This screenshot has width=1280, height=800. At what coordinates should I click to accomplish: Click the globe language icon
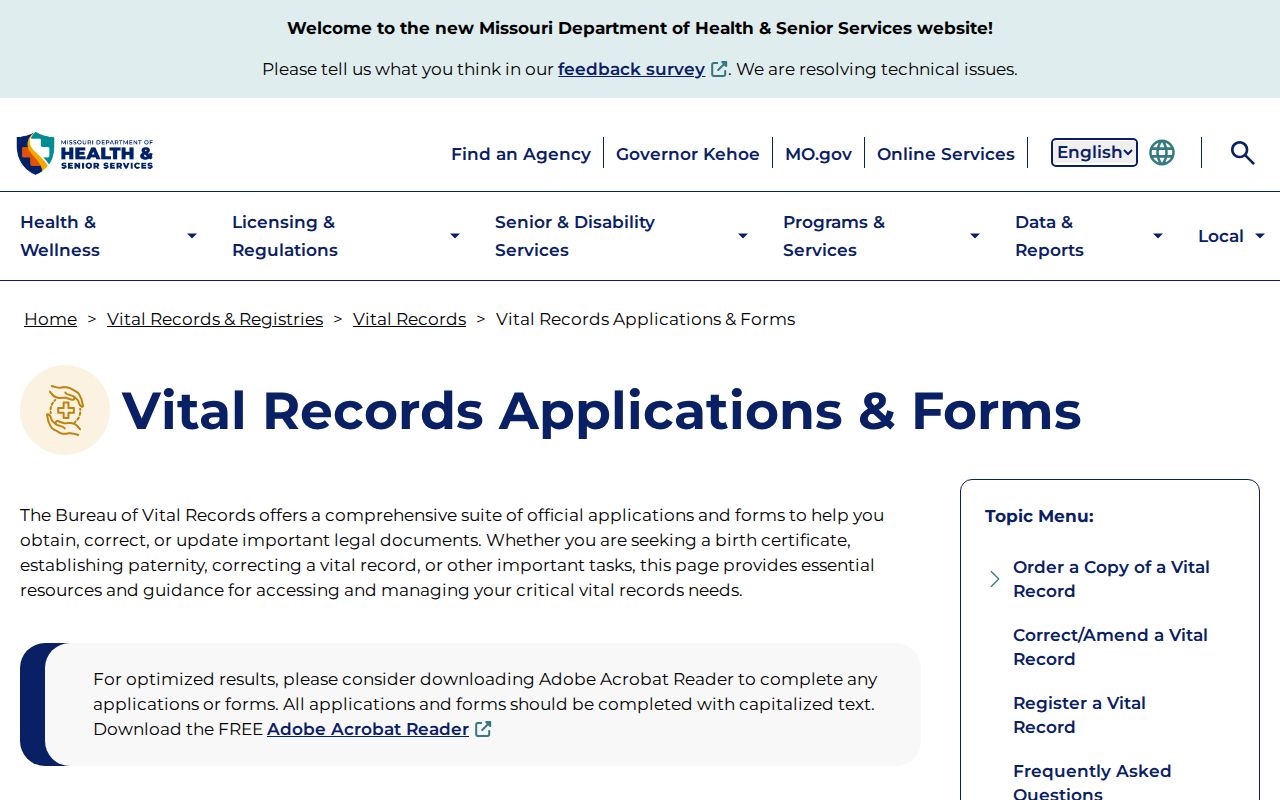tap(1162, 153)
